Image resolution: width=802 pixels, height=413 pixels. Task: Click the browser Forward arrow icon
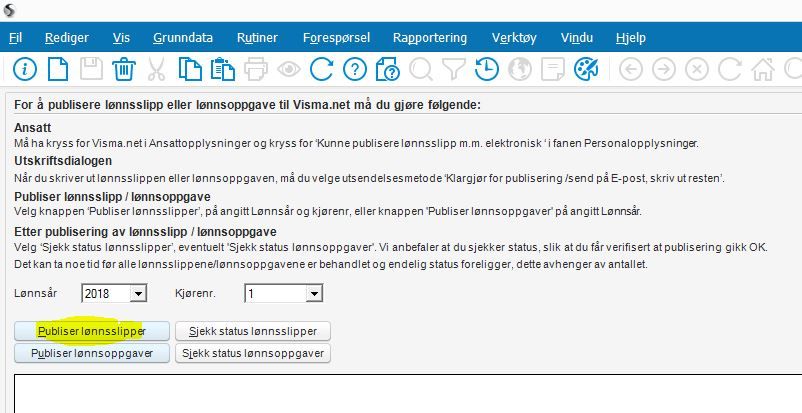point(664,69)
